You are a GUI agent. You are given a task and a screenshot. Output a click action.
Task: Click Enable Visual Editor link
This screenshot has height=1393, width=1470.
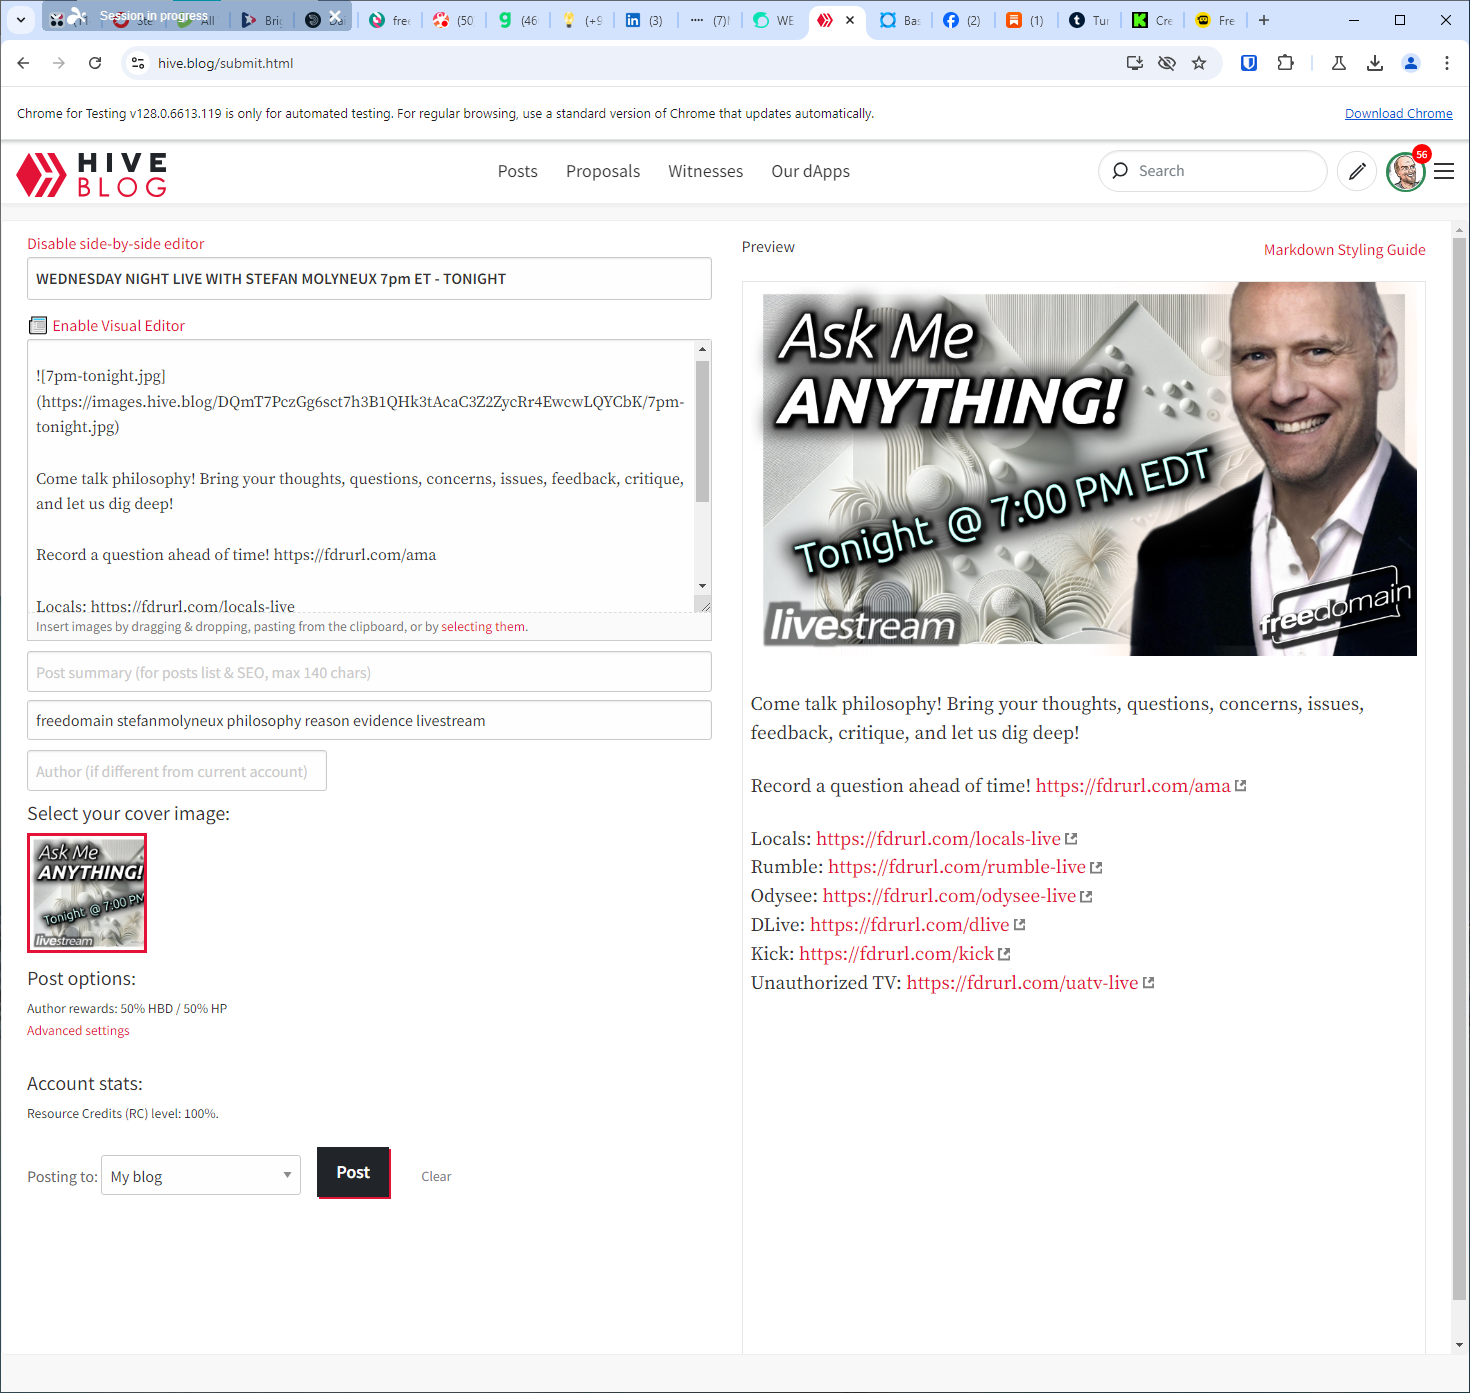point(119,326)
